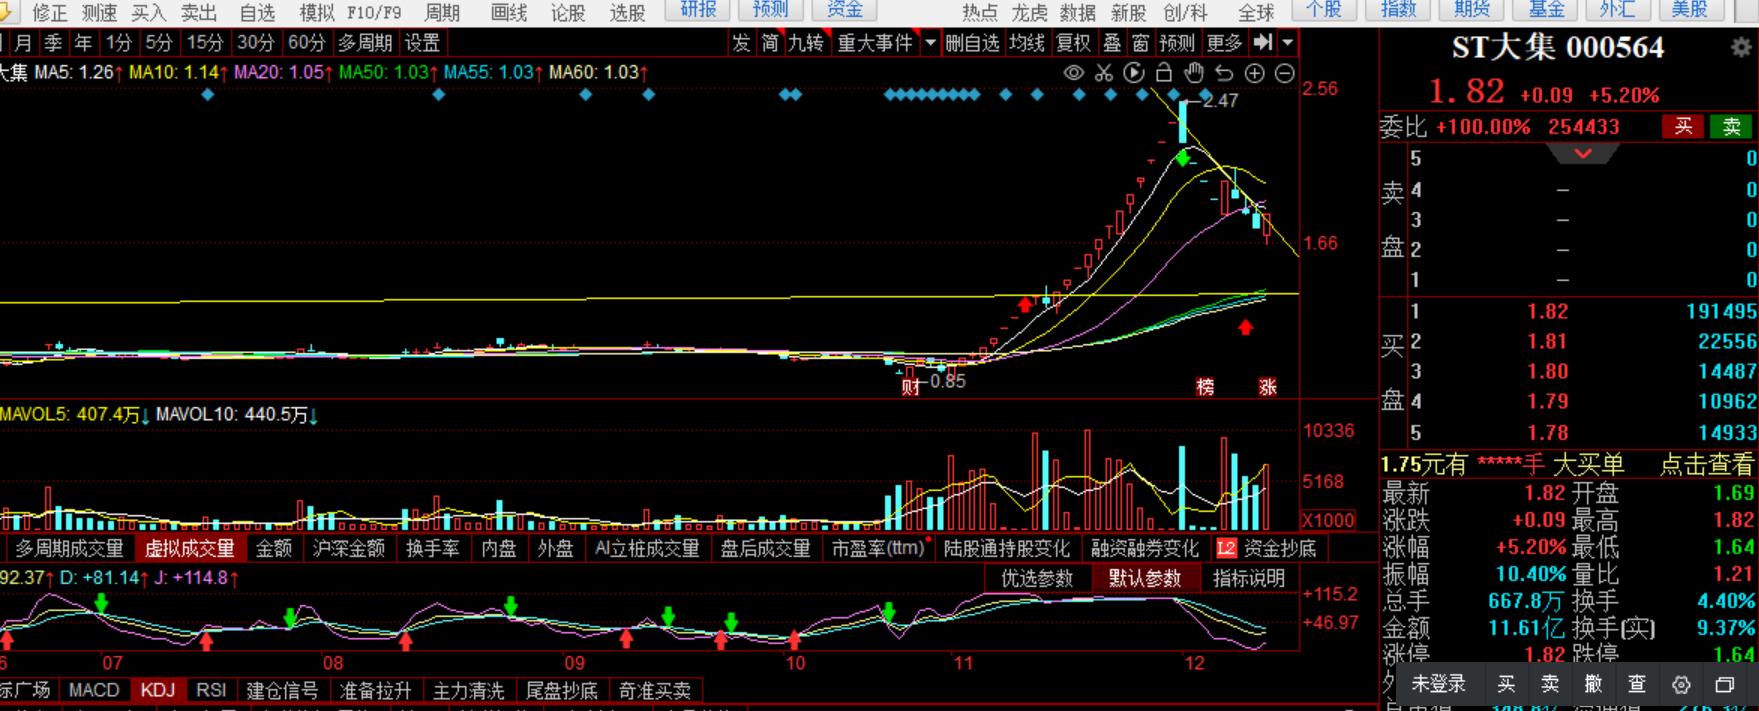Toggle the padlock lock icon on chart
Image resolution: width=1759 pixels, height=711 pixels.
pos(1164,73)
